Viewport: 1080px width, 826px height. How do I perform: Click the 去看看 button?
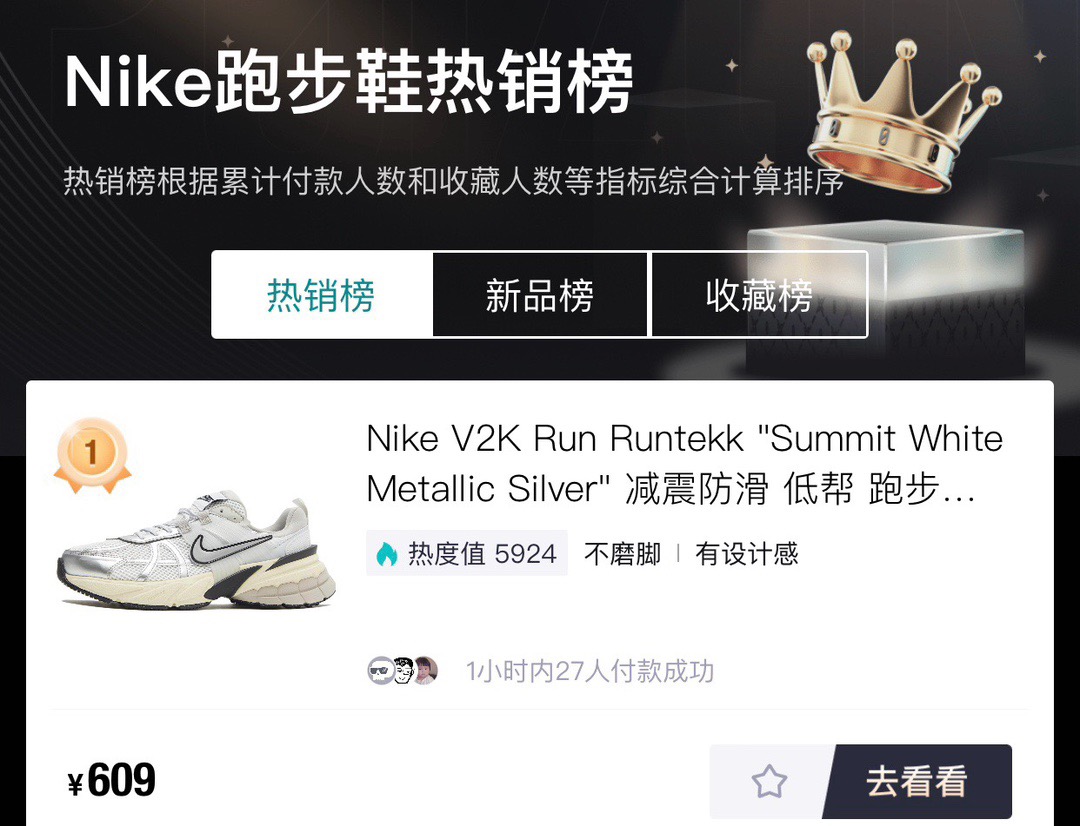pos(916,781)
